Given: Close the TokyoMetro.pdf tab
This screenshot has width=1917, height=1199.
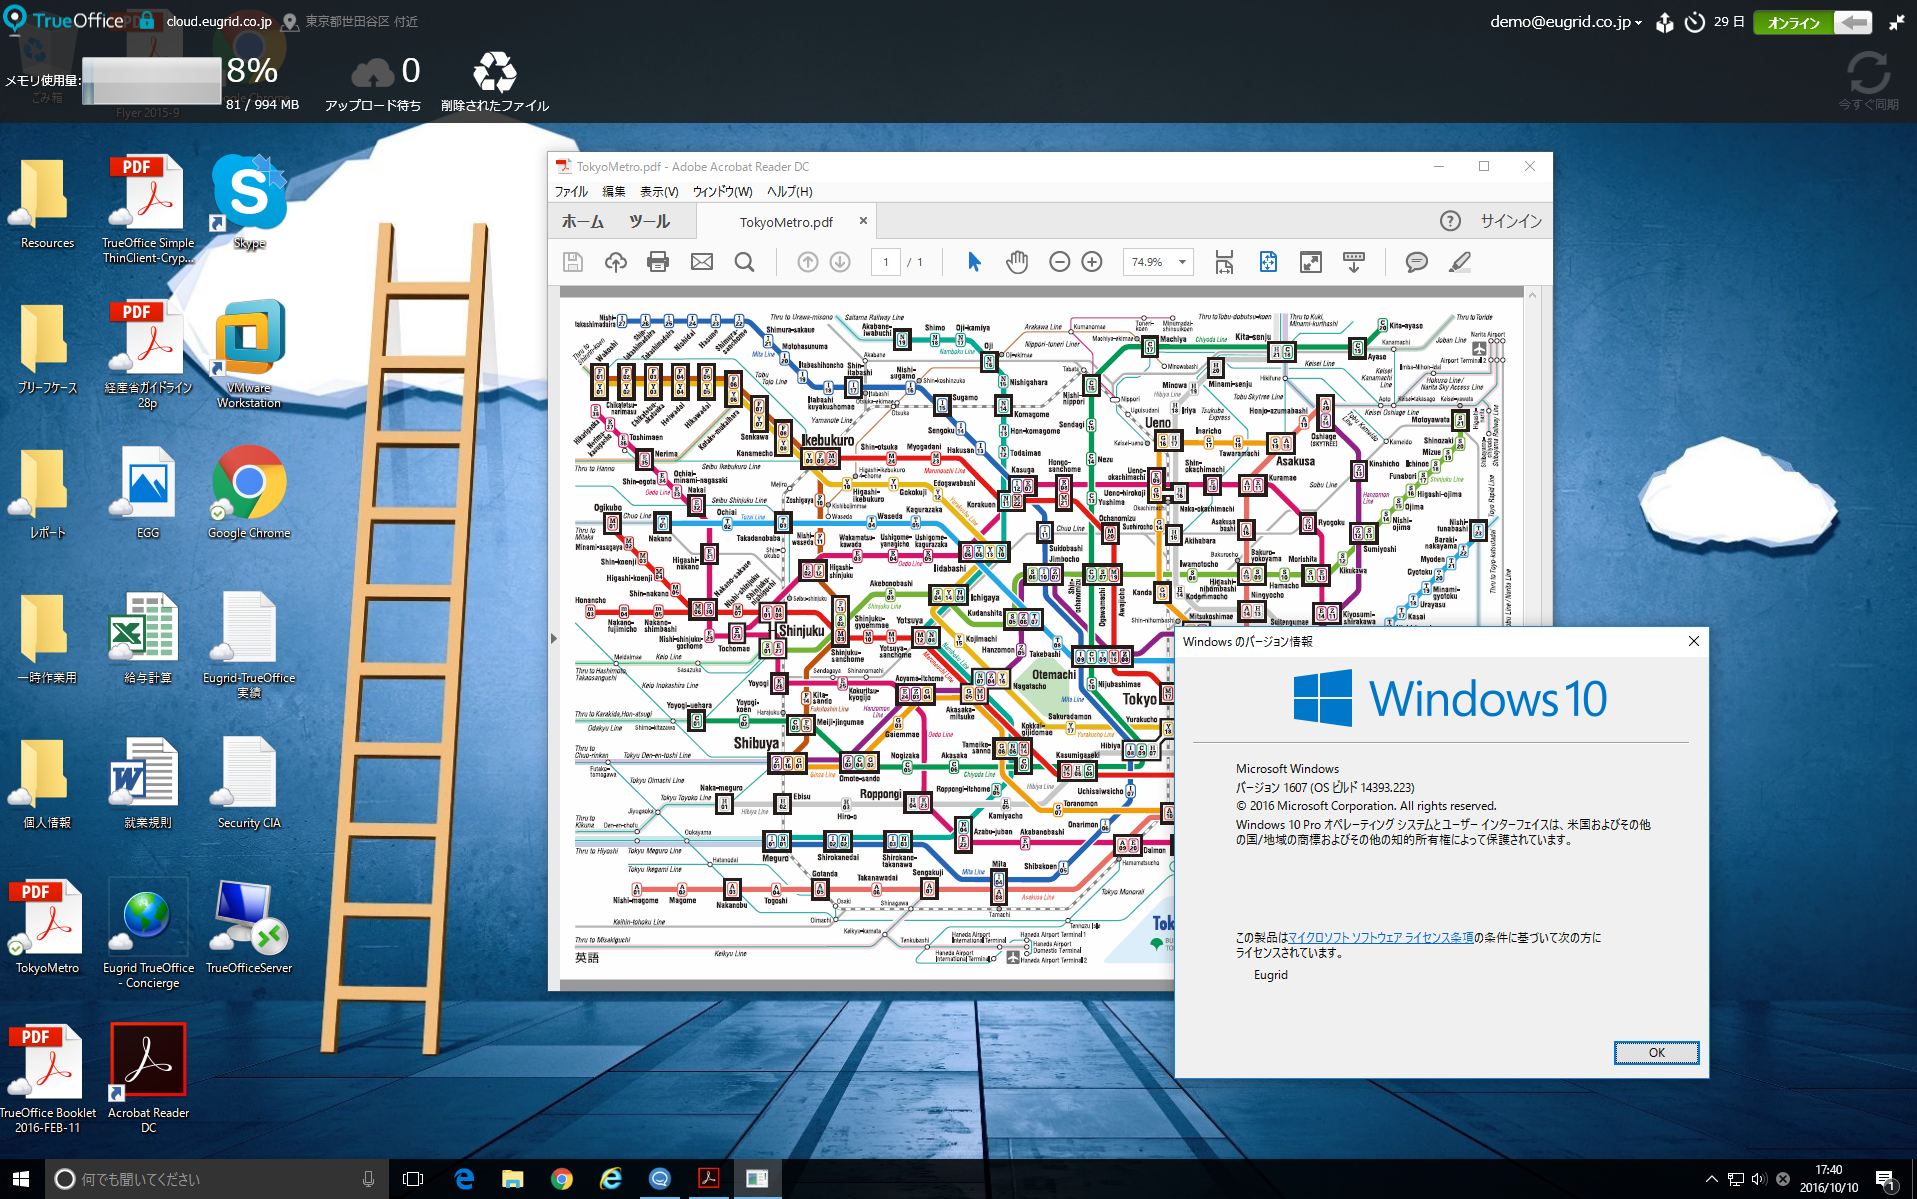Looking at the screenshot, I should pos(863,221).
